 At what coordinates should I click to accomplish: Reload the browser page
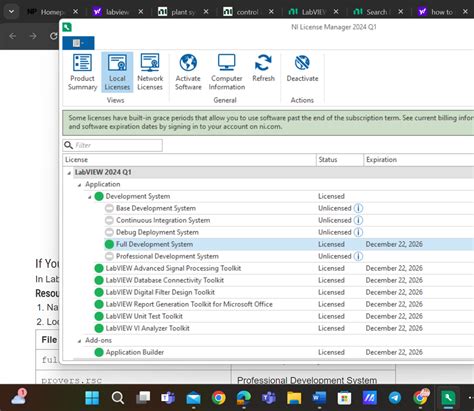click(53, 36)
